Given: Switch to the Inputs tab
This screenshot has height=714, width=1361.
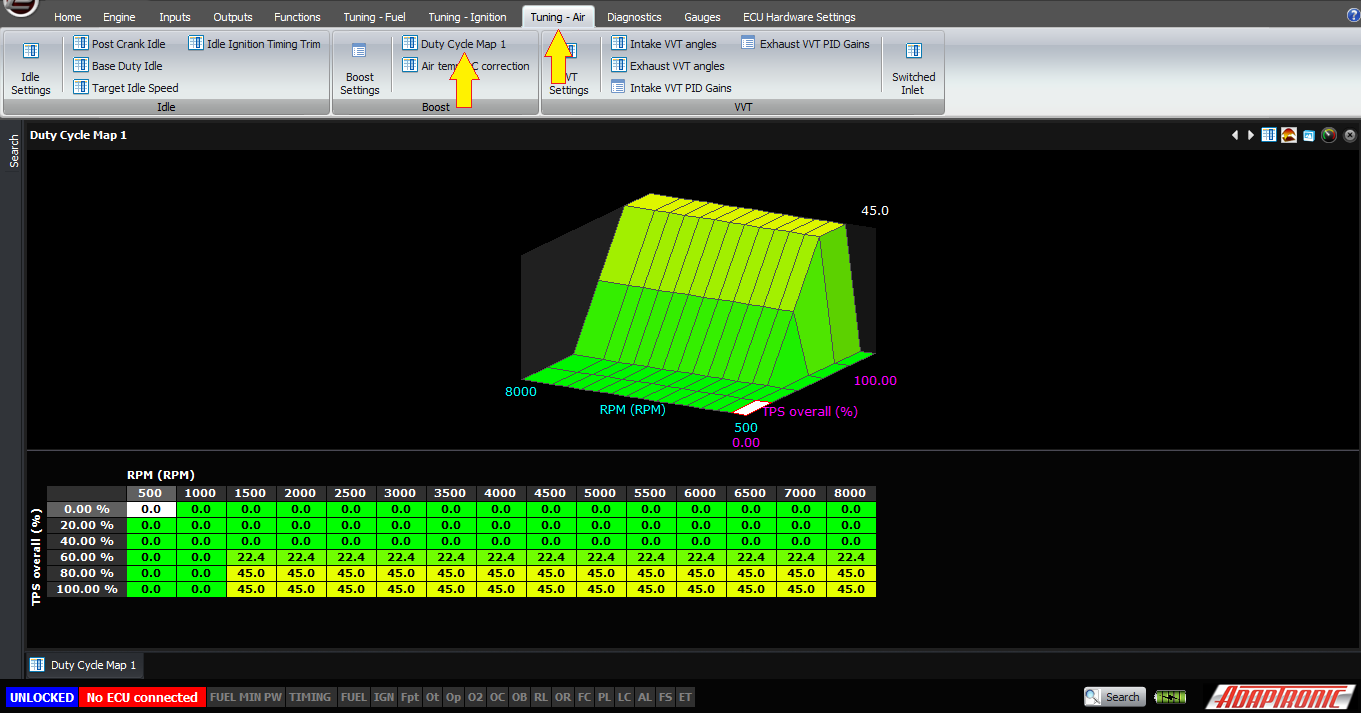Looking at the screenshot, I should tap(174, 17).
